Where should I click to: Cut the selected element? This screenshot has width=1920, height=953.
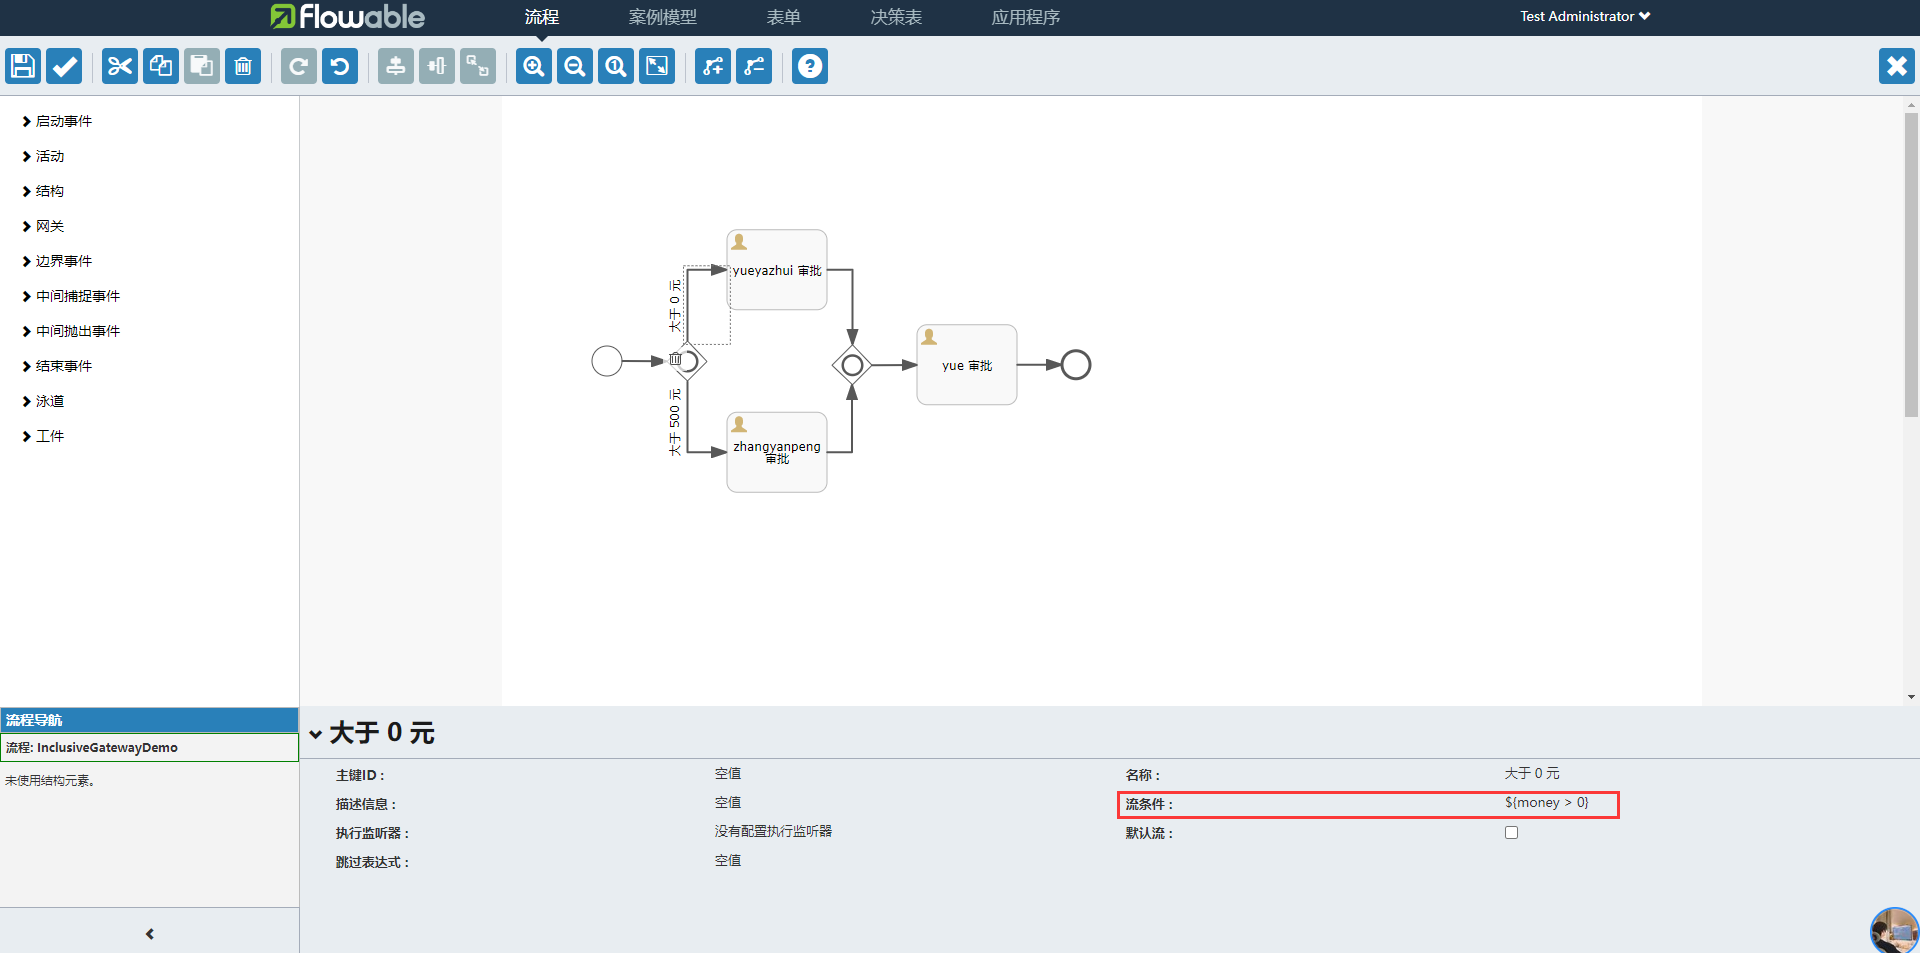[120, 67]
